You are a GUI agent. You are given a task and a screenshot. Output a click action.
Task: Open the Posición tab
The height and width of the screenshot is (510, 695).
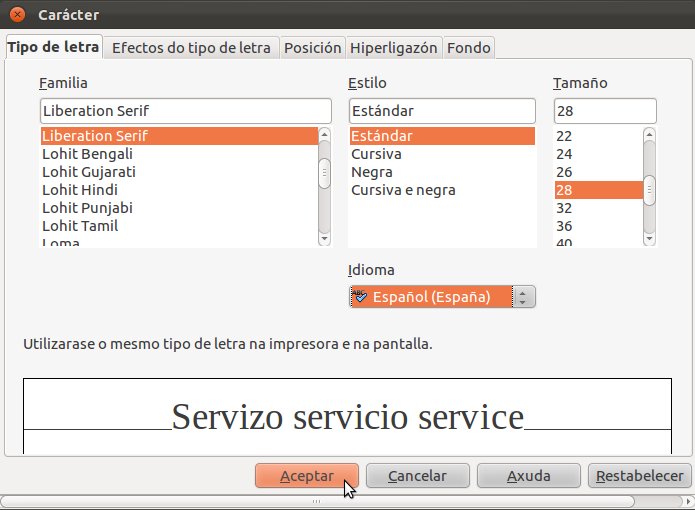[x=312, y=48]
